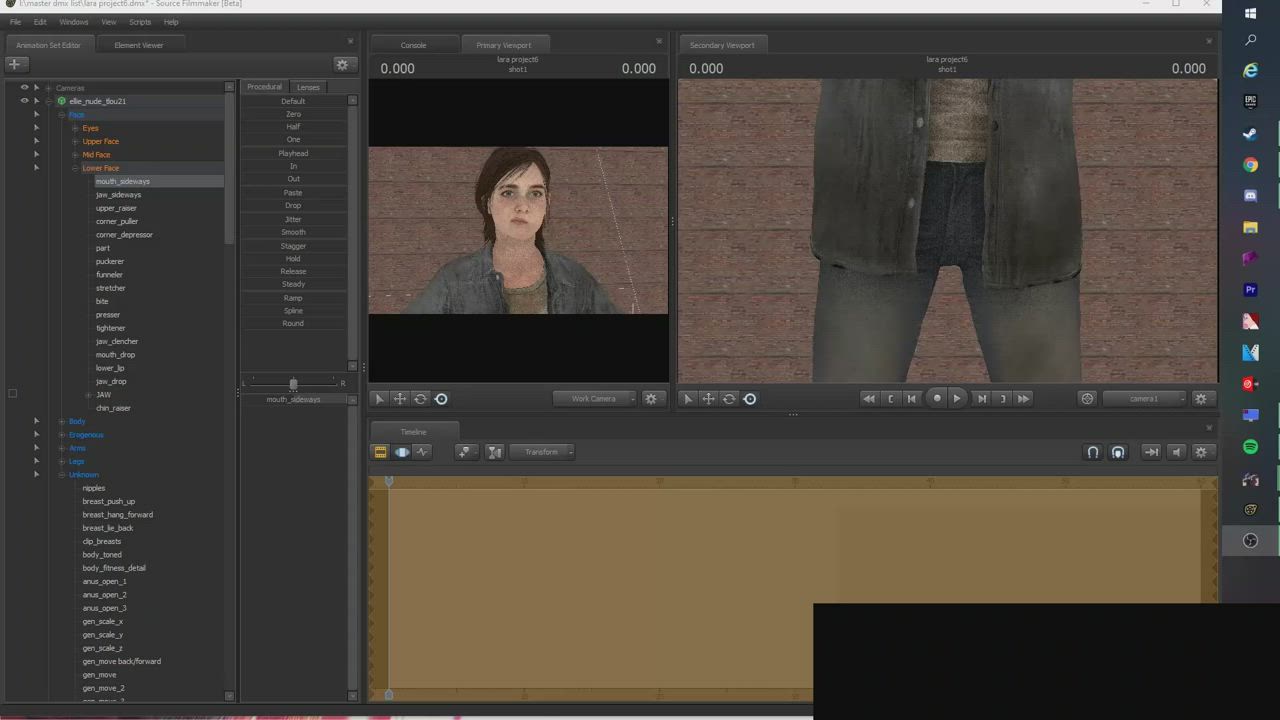Screen dimensions: 1280x720
Task: Switch to the Clip Editor mode
Action: coord(380,452)
